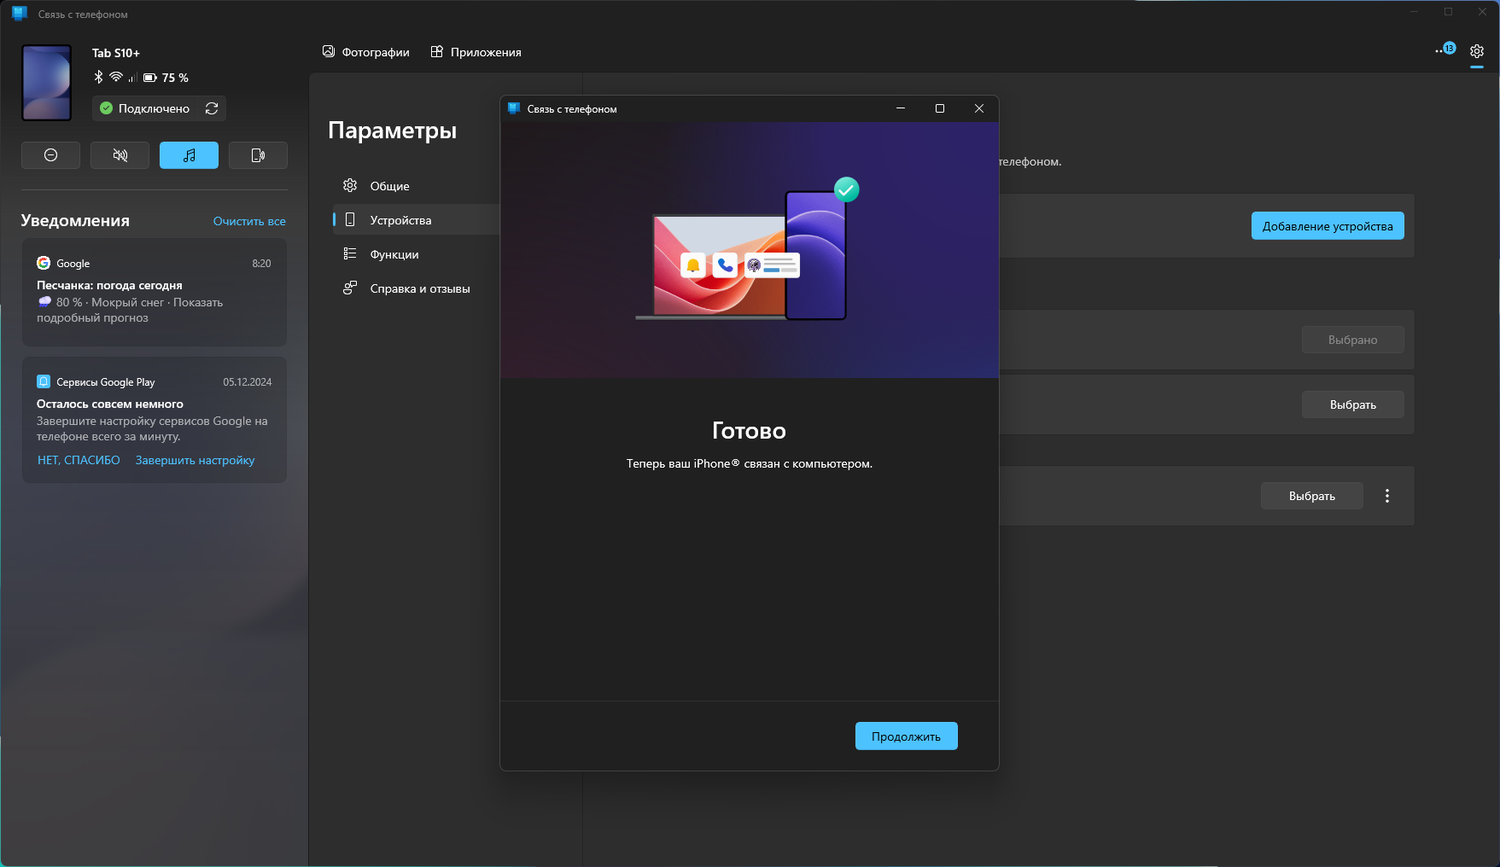Click НЕТ, СПАСИБО in the Google Play notification
The height and width of the screenshot is (867, 1500).
79,460
